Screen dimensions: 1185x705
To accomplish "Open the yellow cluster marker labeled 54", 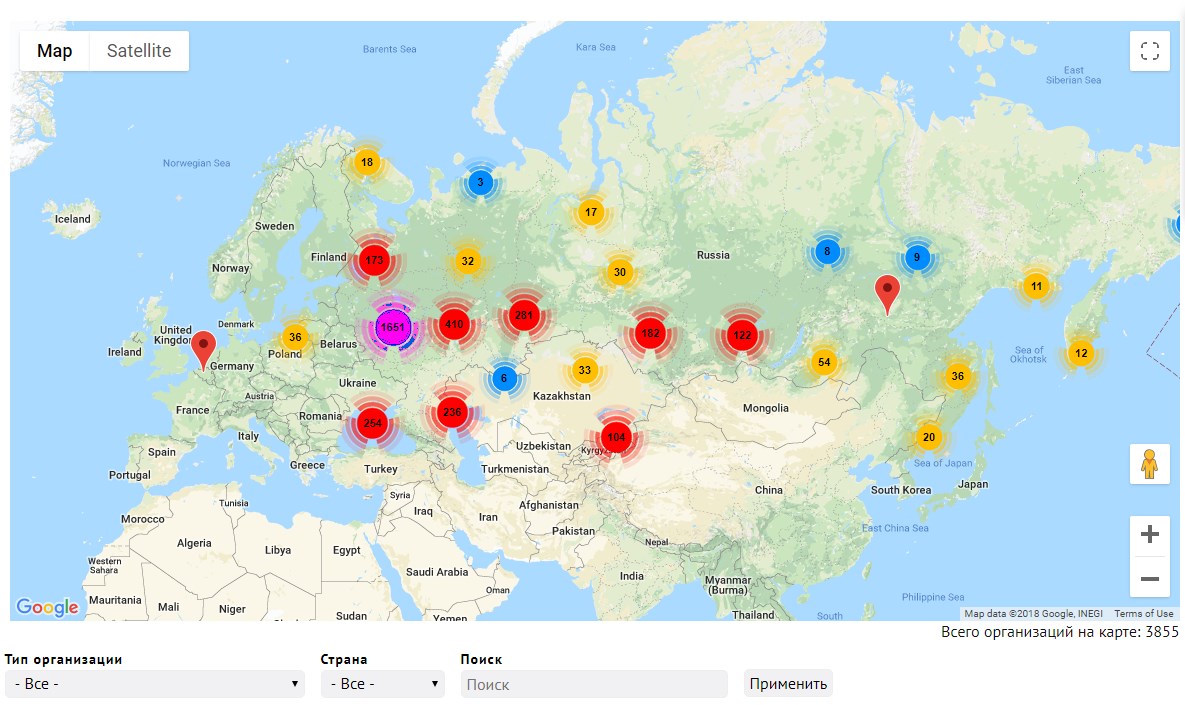I will tap(824, 362).
